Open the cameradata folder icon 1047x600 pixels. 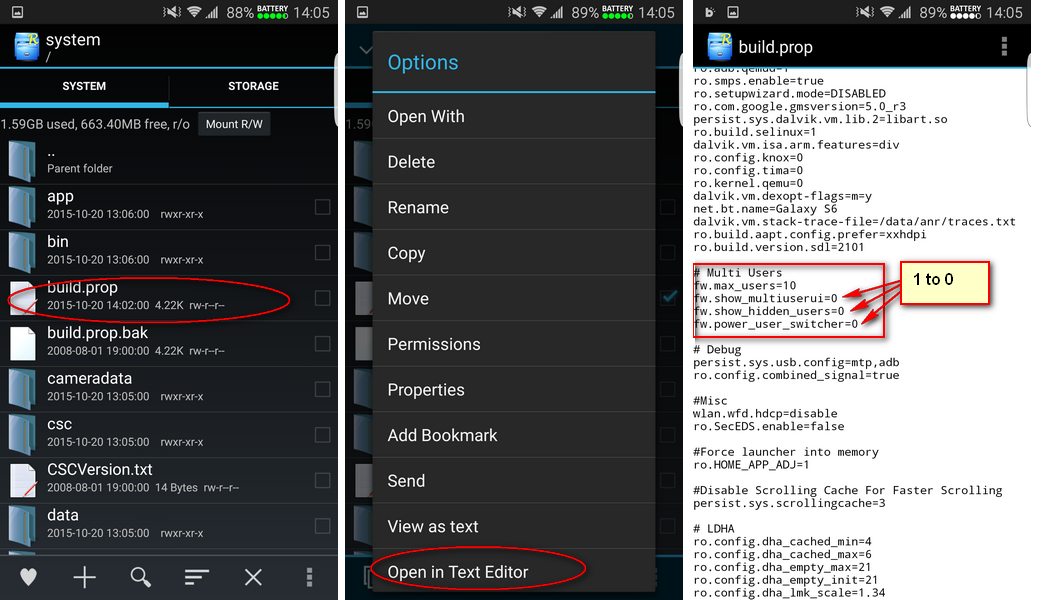(x=23, y=389)
